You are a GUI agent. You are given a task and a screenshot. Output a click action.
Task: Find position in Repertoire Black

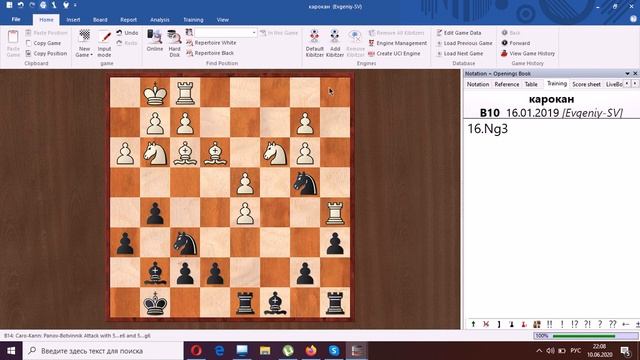(210, 53)
